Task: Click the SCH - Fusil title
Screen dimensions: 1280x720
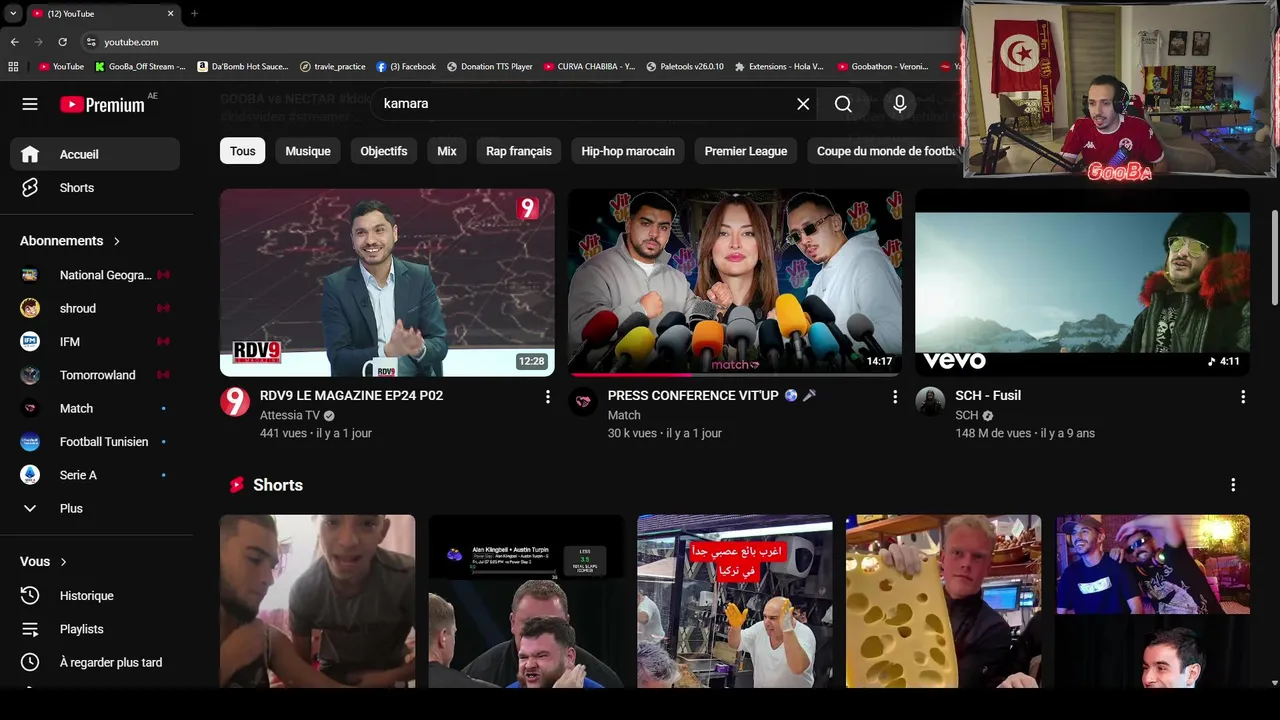Action: point(988,396)
